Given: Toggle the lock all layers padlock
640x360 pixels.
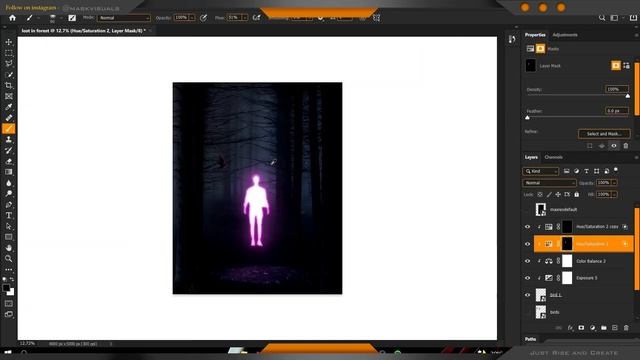Looking at the screenshot, I should tap(576, 195).
